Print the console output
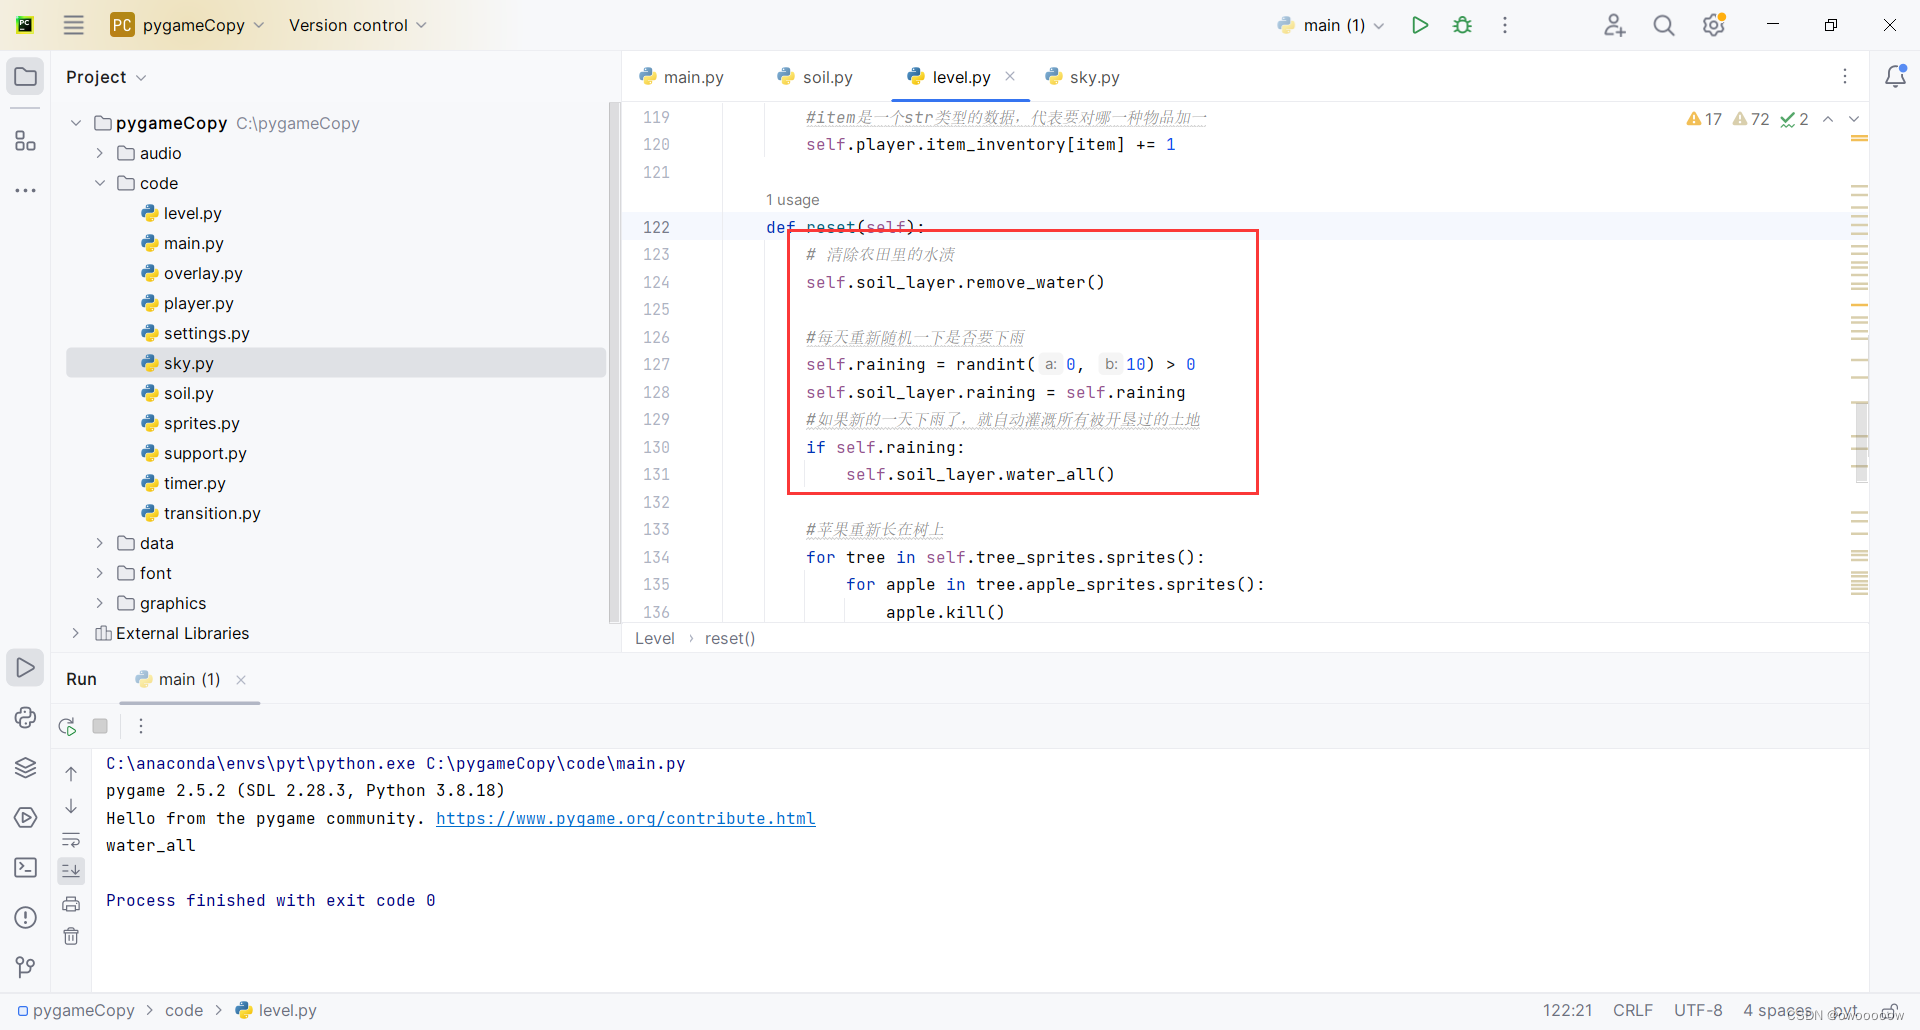This screenshot has width=1920, height=1030. coord(71,904)
